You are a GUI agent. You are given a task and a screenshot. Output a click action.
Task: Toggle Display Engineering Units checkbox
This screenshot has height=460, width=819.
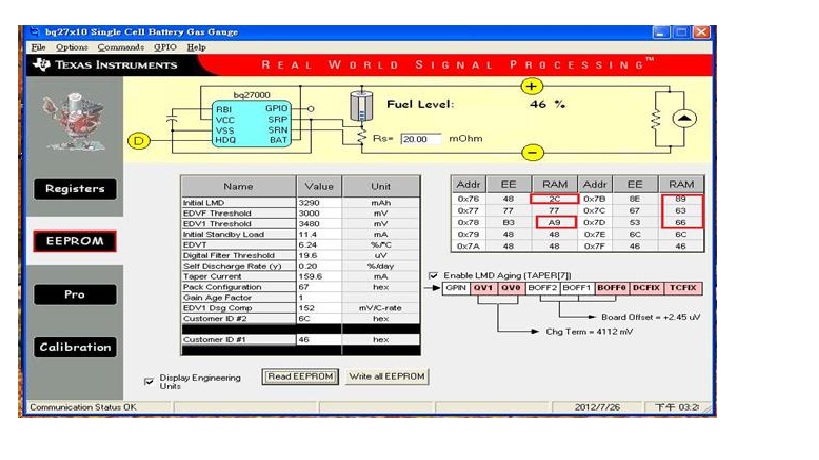pos(149,381)
